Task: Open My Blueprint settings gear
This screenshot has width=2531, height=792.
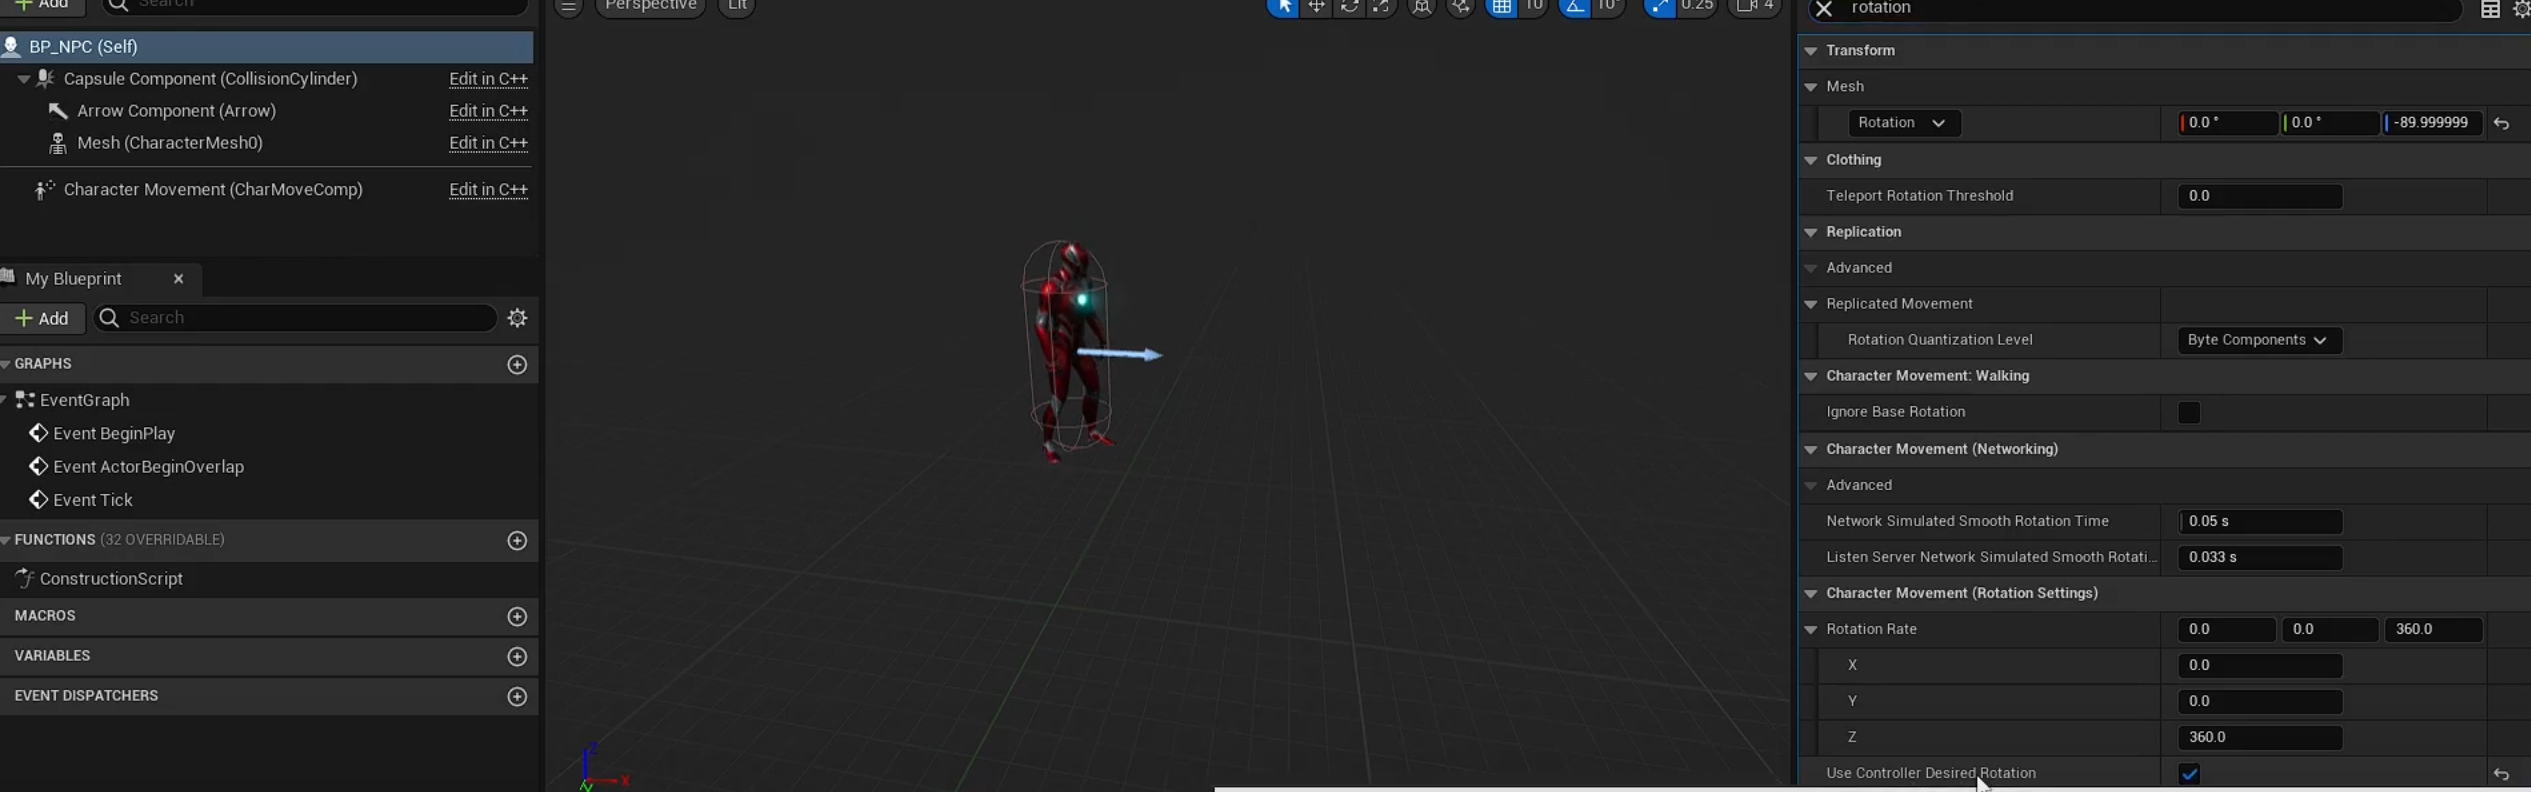Action: 517,318
